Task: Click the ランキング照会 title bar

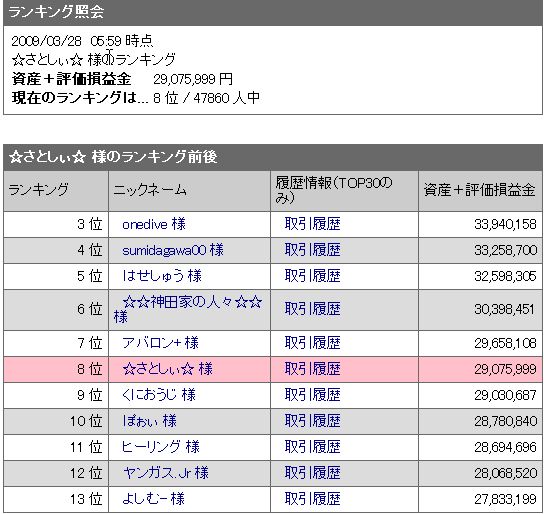Action: point(273,12)
